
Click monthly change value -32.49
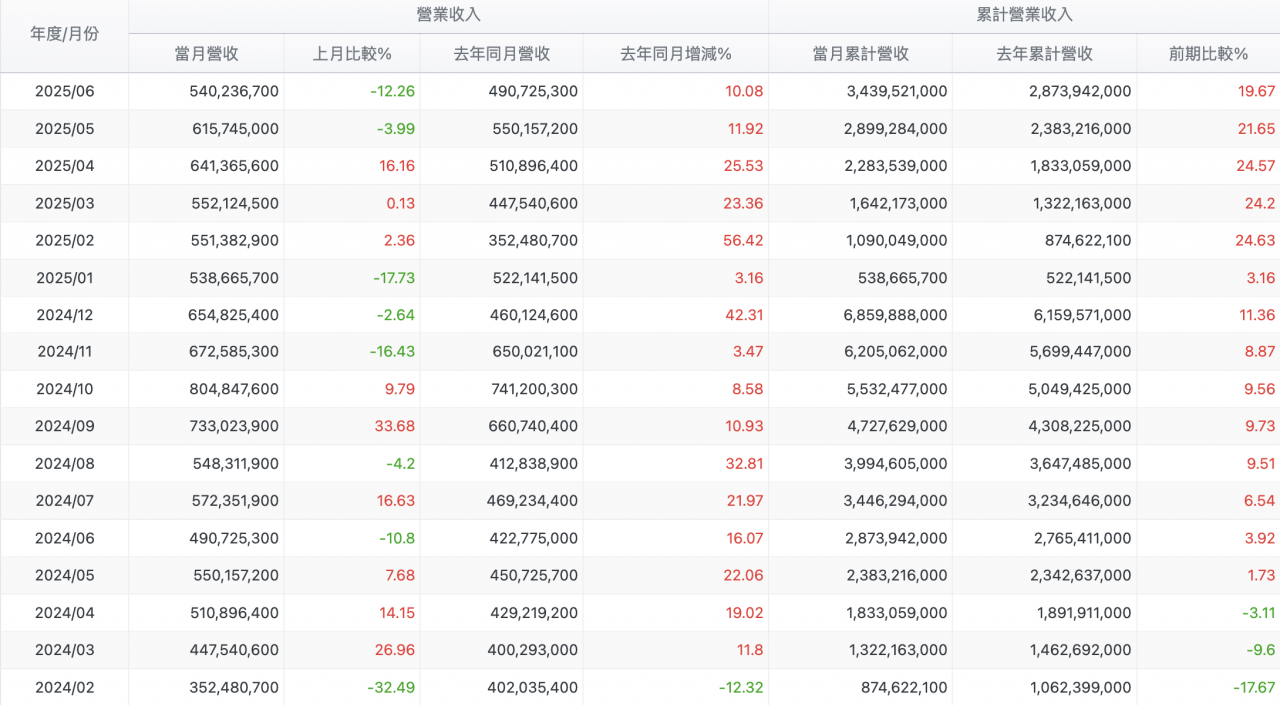pyautogui.click(x=391, y=688)
